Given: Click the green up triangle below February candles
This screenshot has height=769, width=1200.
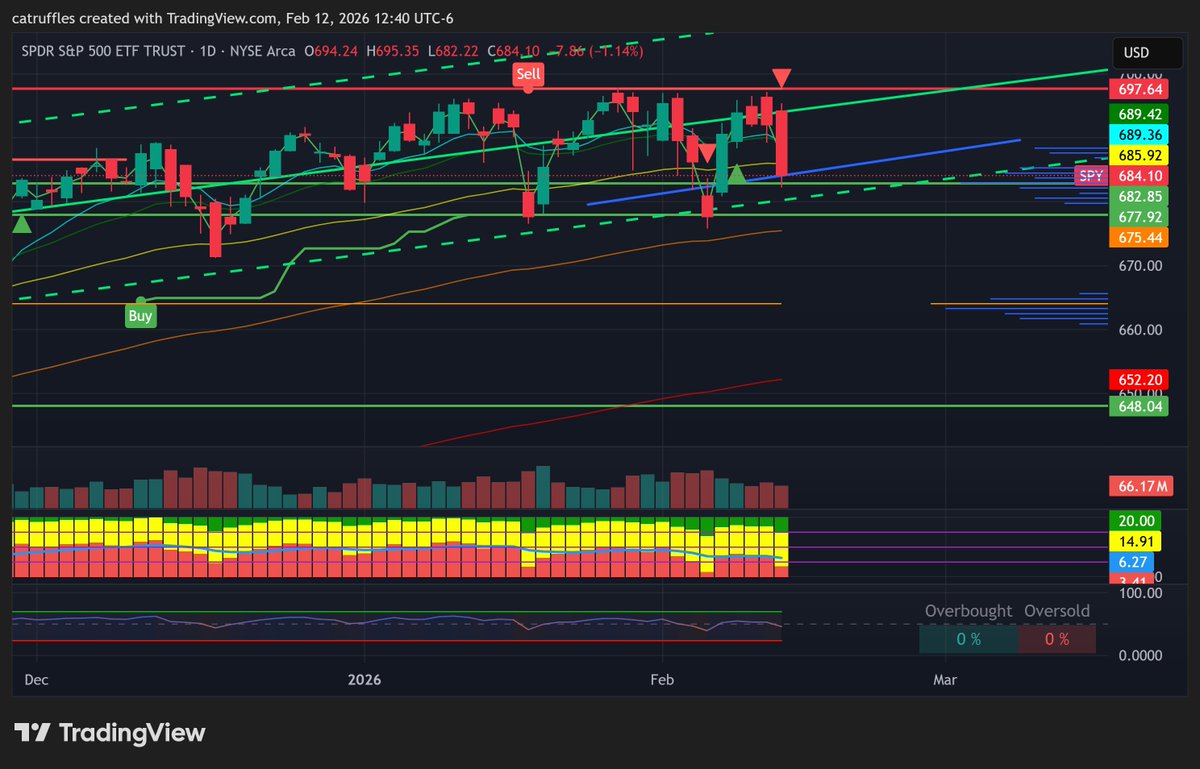Looking at the screenshot, I should (x=736, y=175).
